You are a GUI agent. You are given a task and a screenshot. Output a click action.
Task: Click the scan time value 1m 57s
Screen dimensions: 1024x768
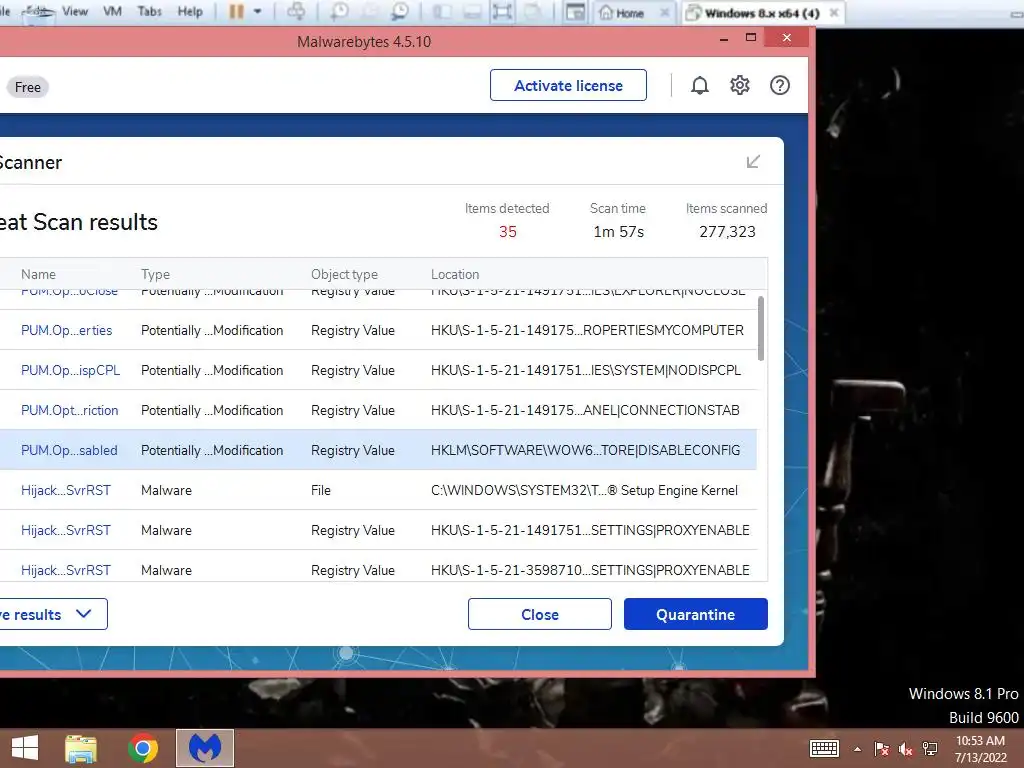point(618,232)
